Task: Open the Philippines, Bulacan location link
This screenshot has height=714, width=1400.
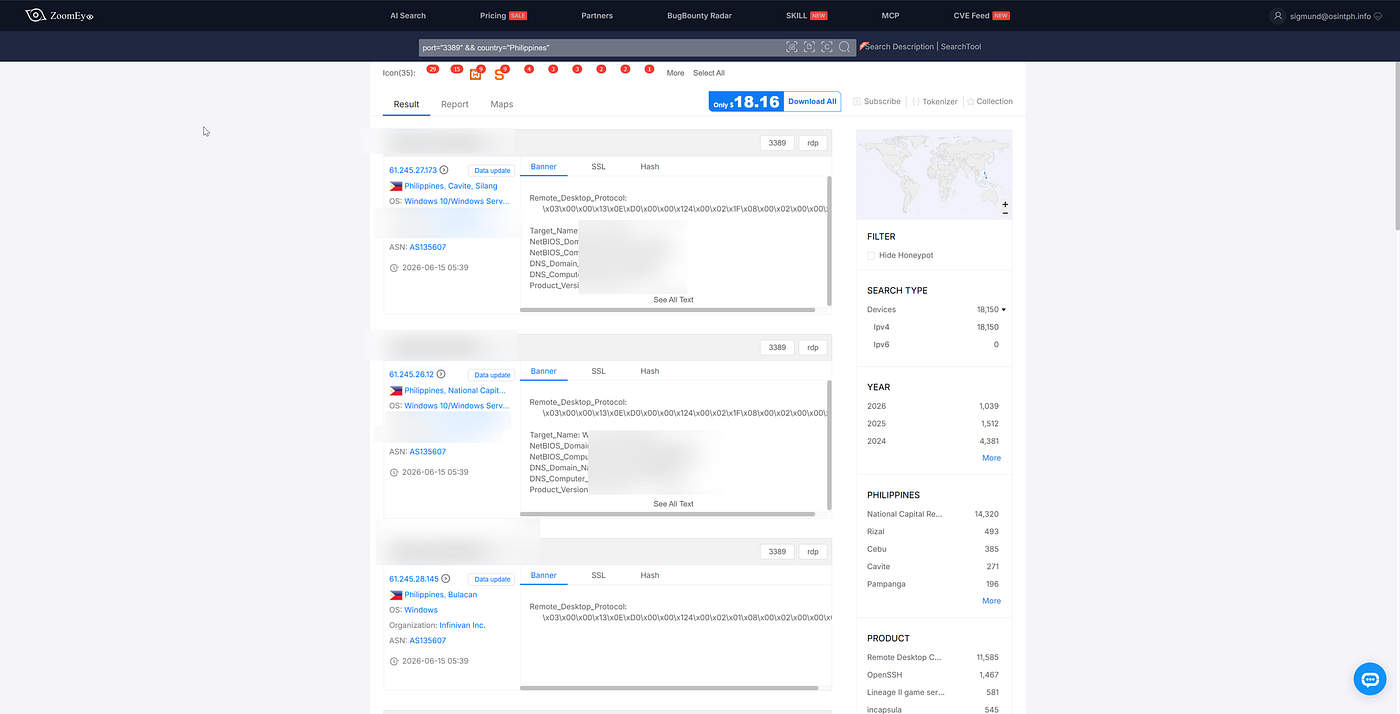Action: (441, 595)
